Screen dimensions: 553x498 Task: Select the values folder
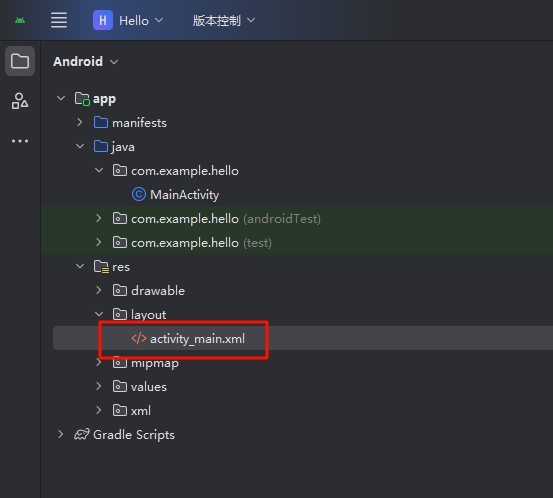[x=148, y=387]
